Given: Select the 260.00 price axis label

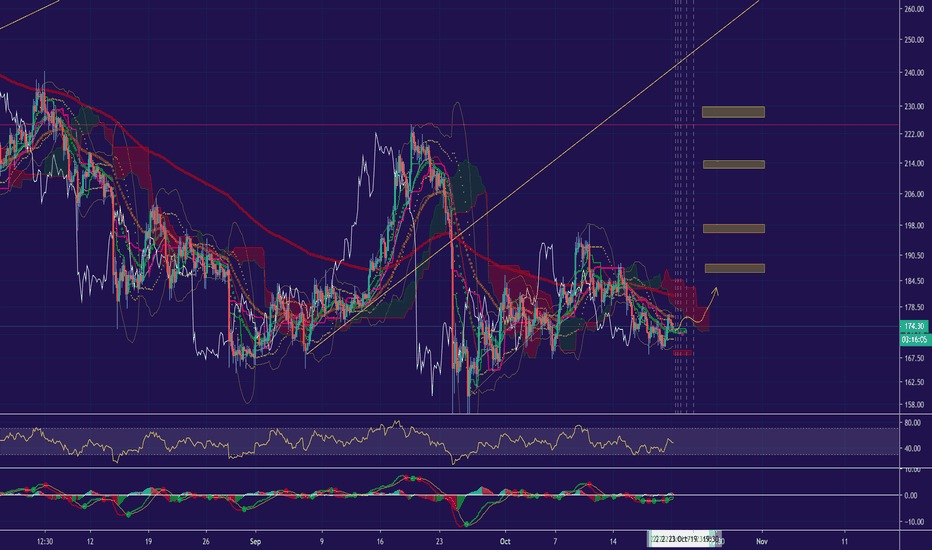Looking at the screenshot, I should click(x=914, y=9).
